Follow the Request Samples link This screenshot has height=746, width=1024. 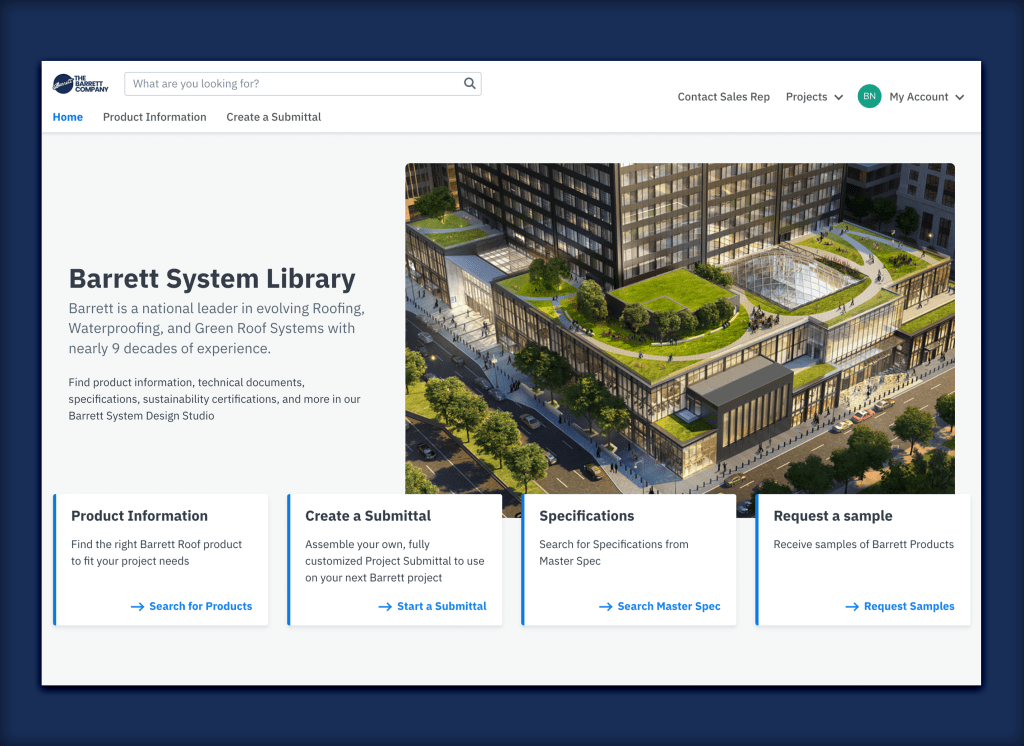click(x=909, y=606)
